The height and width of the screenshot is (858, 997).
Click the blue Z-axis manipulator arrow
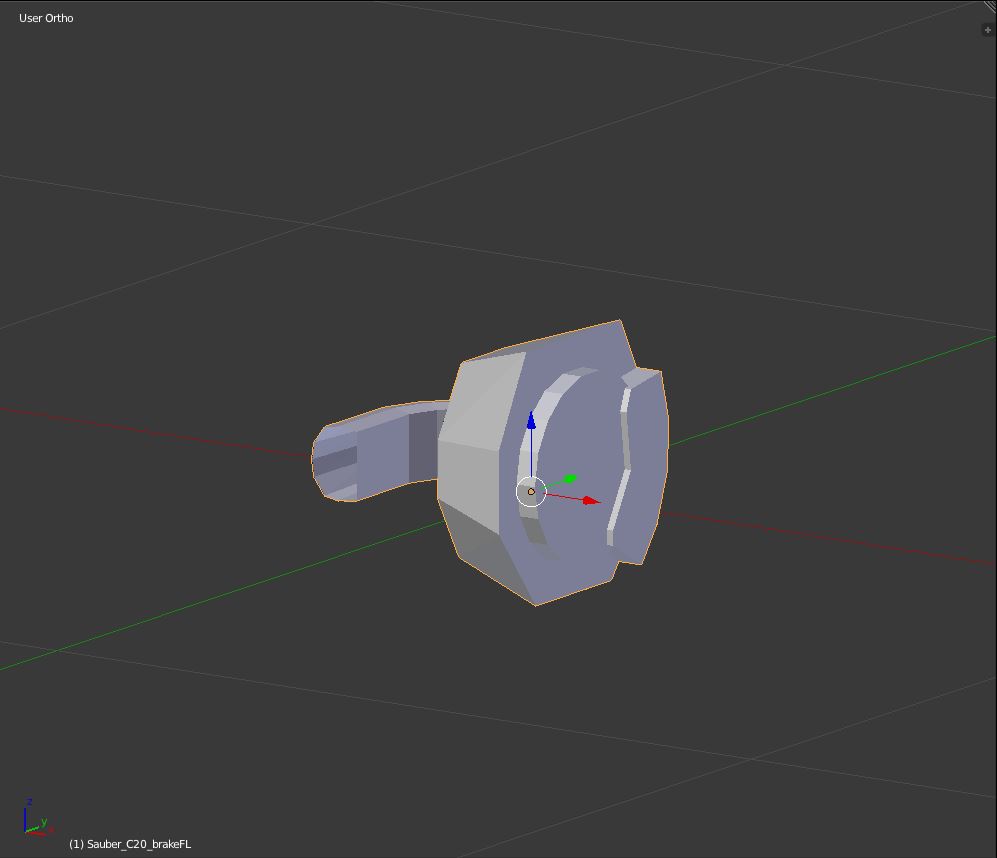click(x=531, y=420)
